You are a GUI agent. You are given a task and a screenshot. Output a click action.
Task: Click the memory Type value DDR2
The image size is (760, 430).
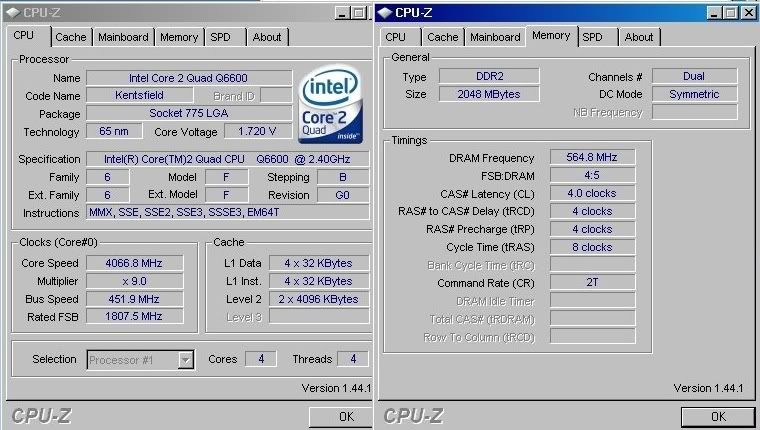[489, 77]
